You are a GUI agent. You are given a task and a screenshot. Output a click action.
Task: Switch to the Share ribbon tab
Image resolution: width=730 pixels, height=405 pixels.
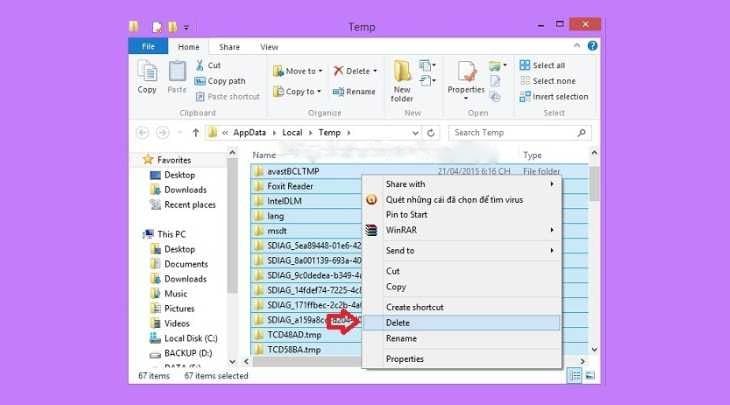pos(230,47)
